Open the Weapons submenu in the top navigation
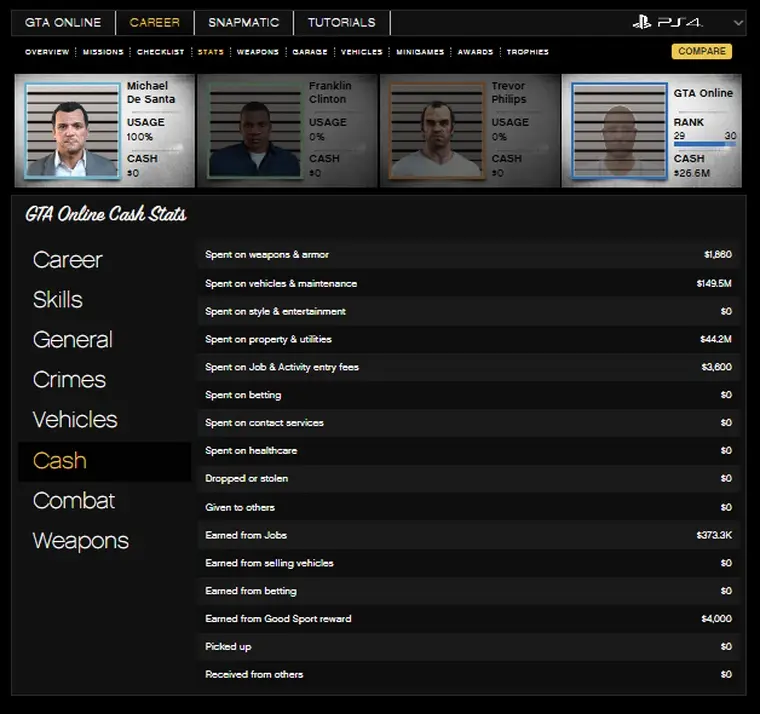 point(257,52)
